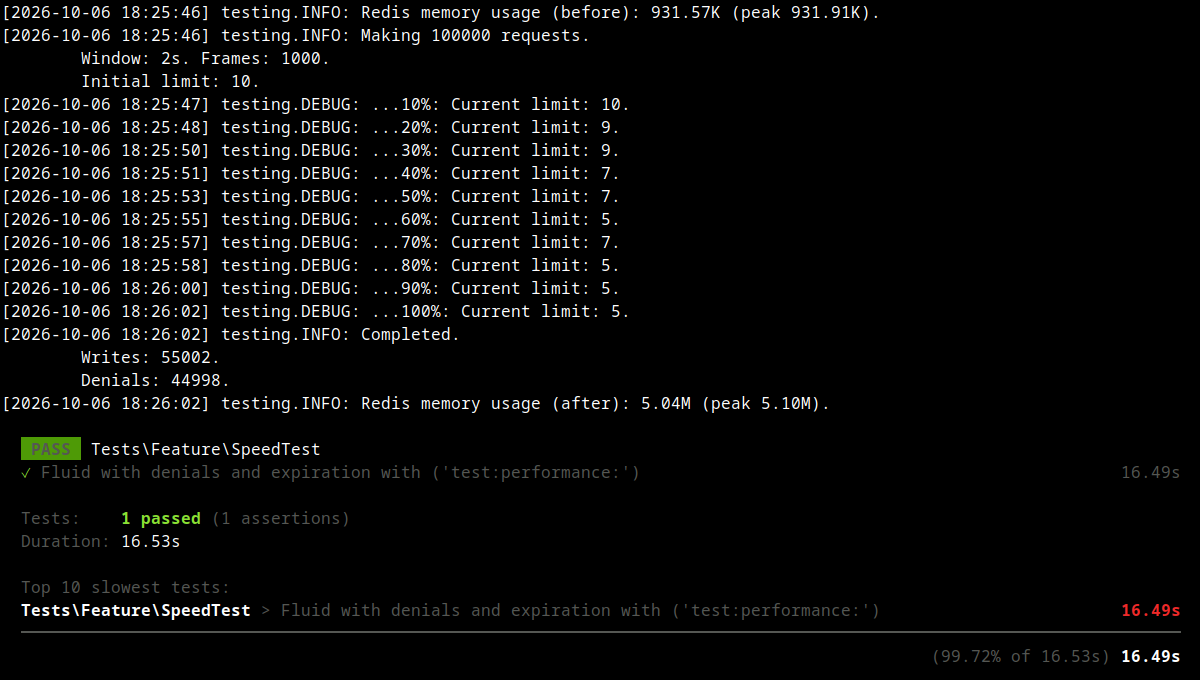This screenshot has height=680, width=1200.
Task: Click the "Duration:" value 16.53s
Action: click(150, 542)
